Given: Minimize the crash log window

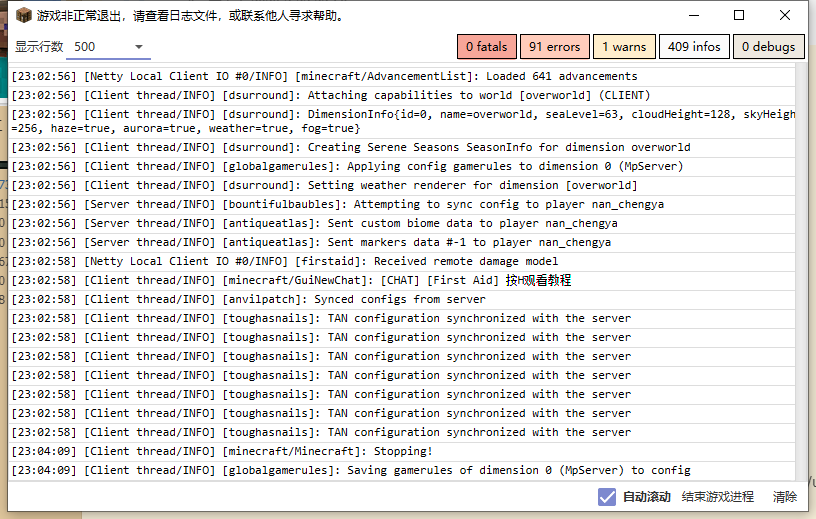Looking at the screenshot, I should (x=693, y=15).
